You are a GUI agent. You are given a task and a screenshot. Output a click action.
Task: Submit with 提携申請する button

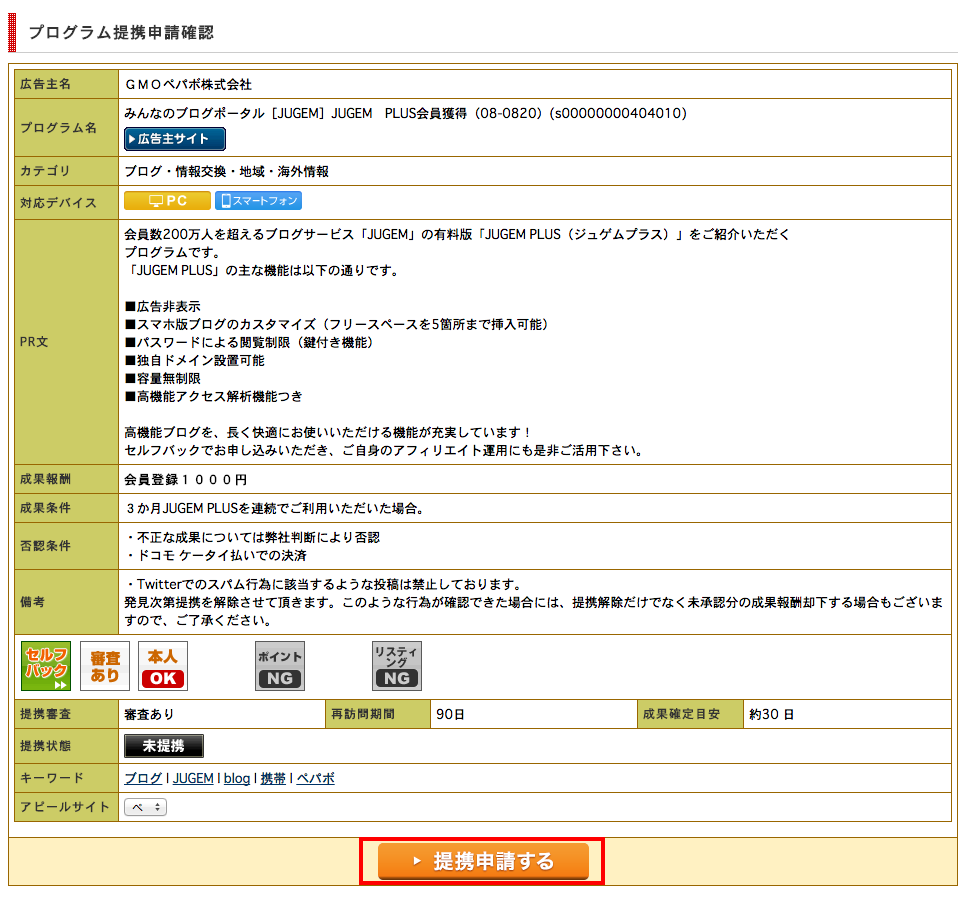(x=483, y=861)
